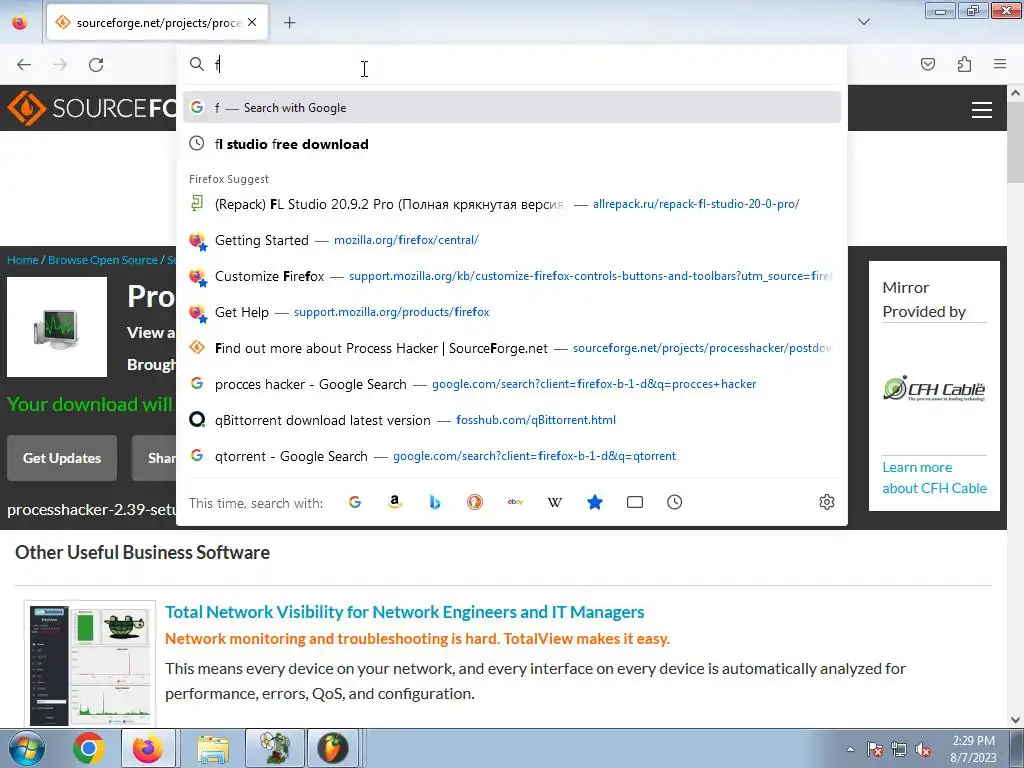This screenshot has width=1024, height=768.
Task: Open 'procces hacker - Google Search' suggestion
Action: point(511,383)
